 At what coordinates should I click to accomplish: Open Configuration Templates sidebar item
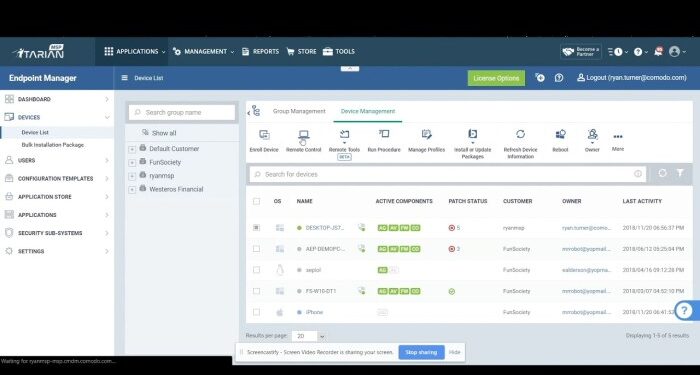pyautogui.click(x=57, y=179)
